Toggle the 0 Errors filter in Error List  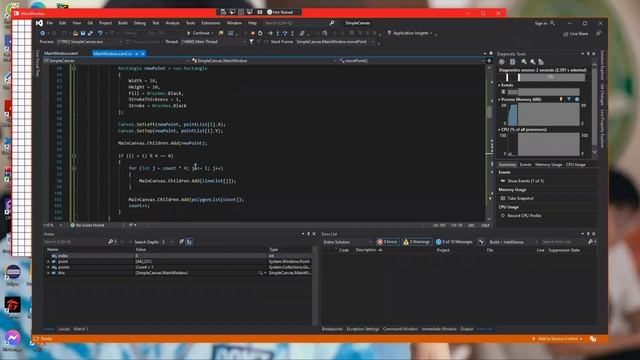(x=387, y=242)
